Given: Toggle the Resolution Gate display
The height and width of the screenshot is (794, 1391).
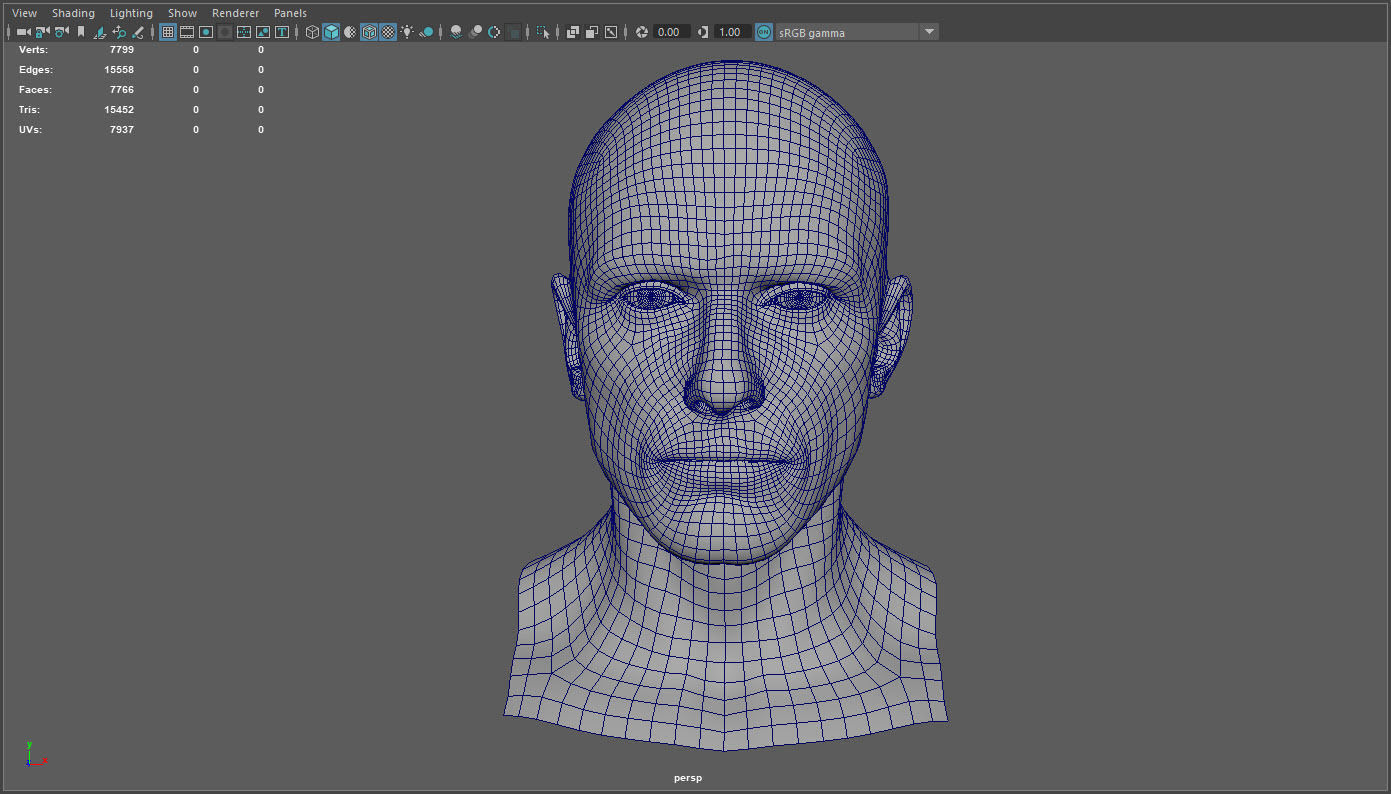Looking at the screenshot, I should pos(206,32).
